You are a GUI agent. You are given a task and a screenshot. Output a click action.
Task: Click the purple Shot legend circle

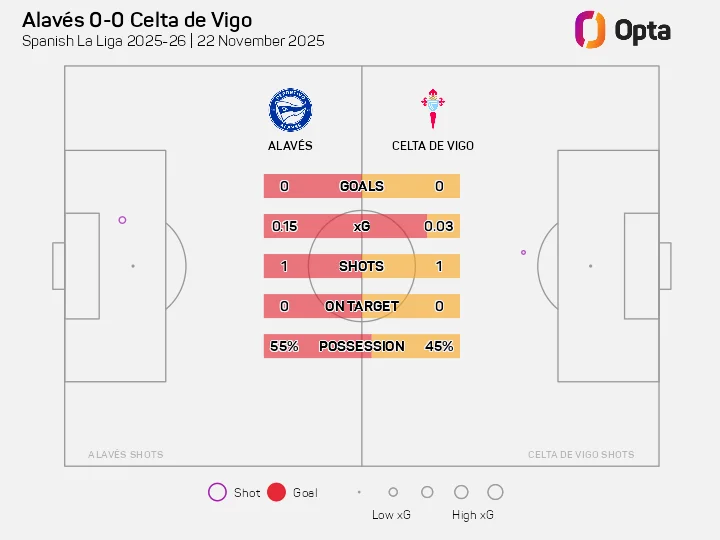click(217, 492)
